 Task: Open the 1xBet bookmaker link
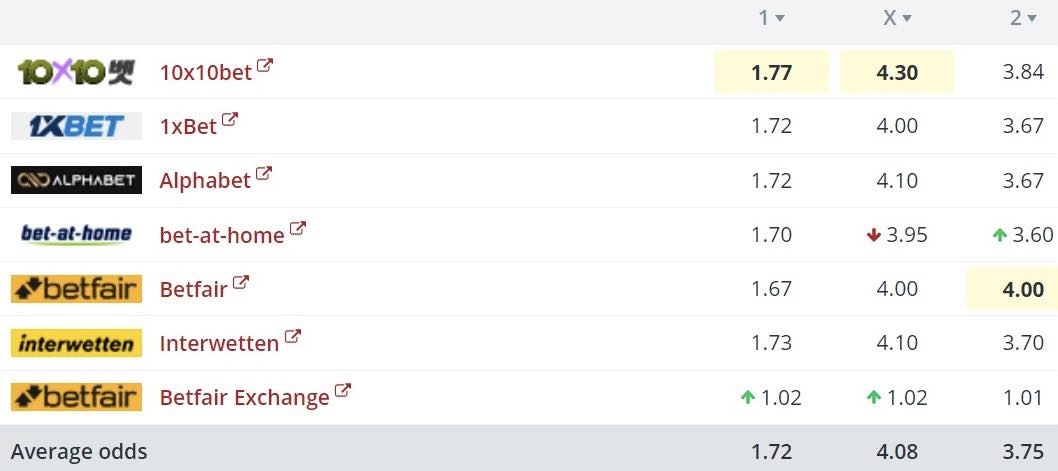pos(188,126)
